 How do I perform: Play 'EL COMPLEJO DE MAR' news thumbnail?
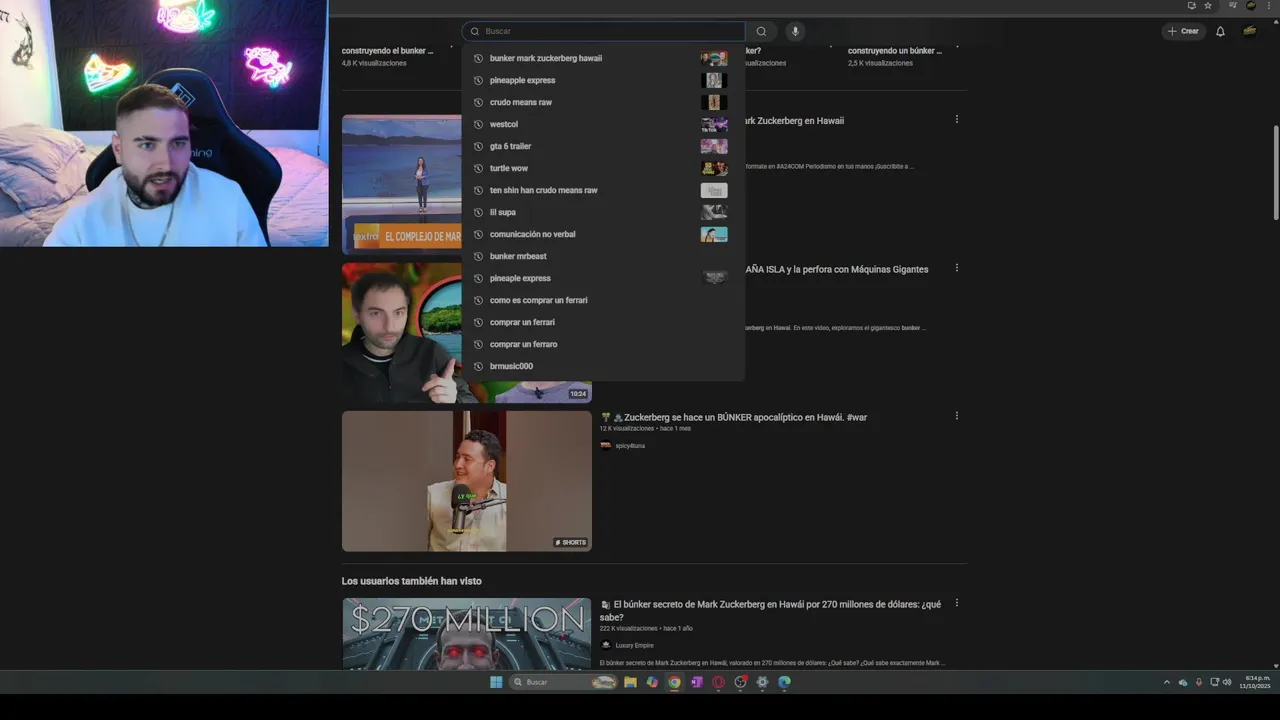(x=402, y=185)
